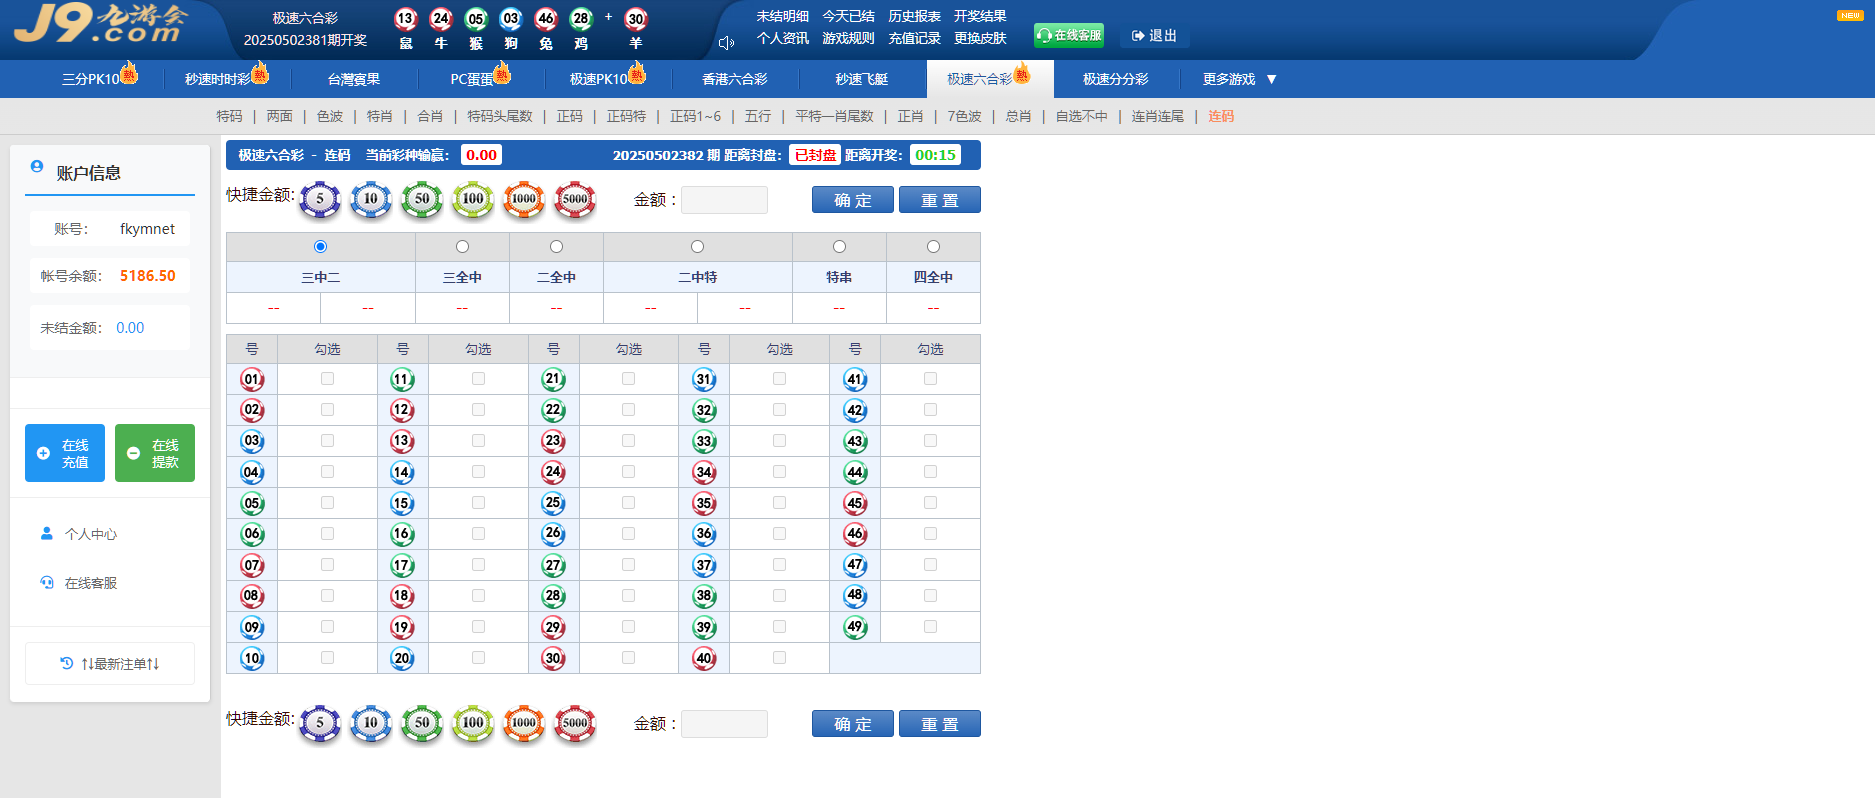Expand the 更多游戏 dropdown

(1239, 79)
